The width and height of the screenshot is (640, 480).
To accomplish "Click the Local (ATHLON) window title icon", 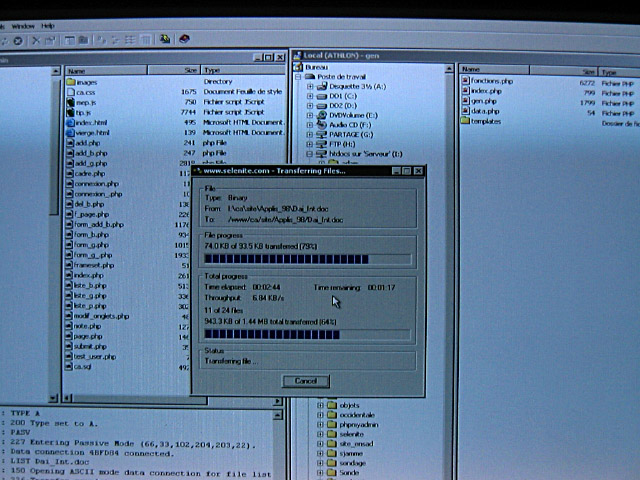I will tap(298, 55).
